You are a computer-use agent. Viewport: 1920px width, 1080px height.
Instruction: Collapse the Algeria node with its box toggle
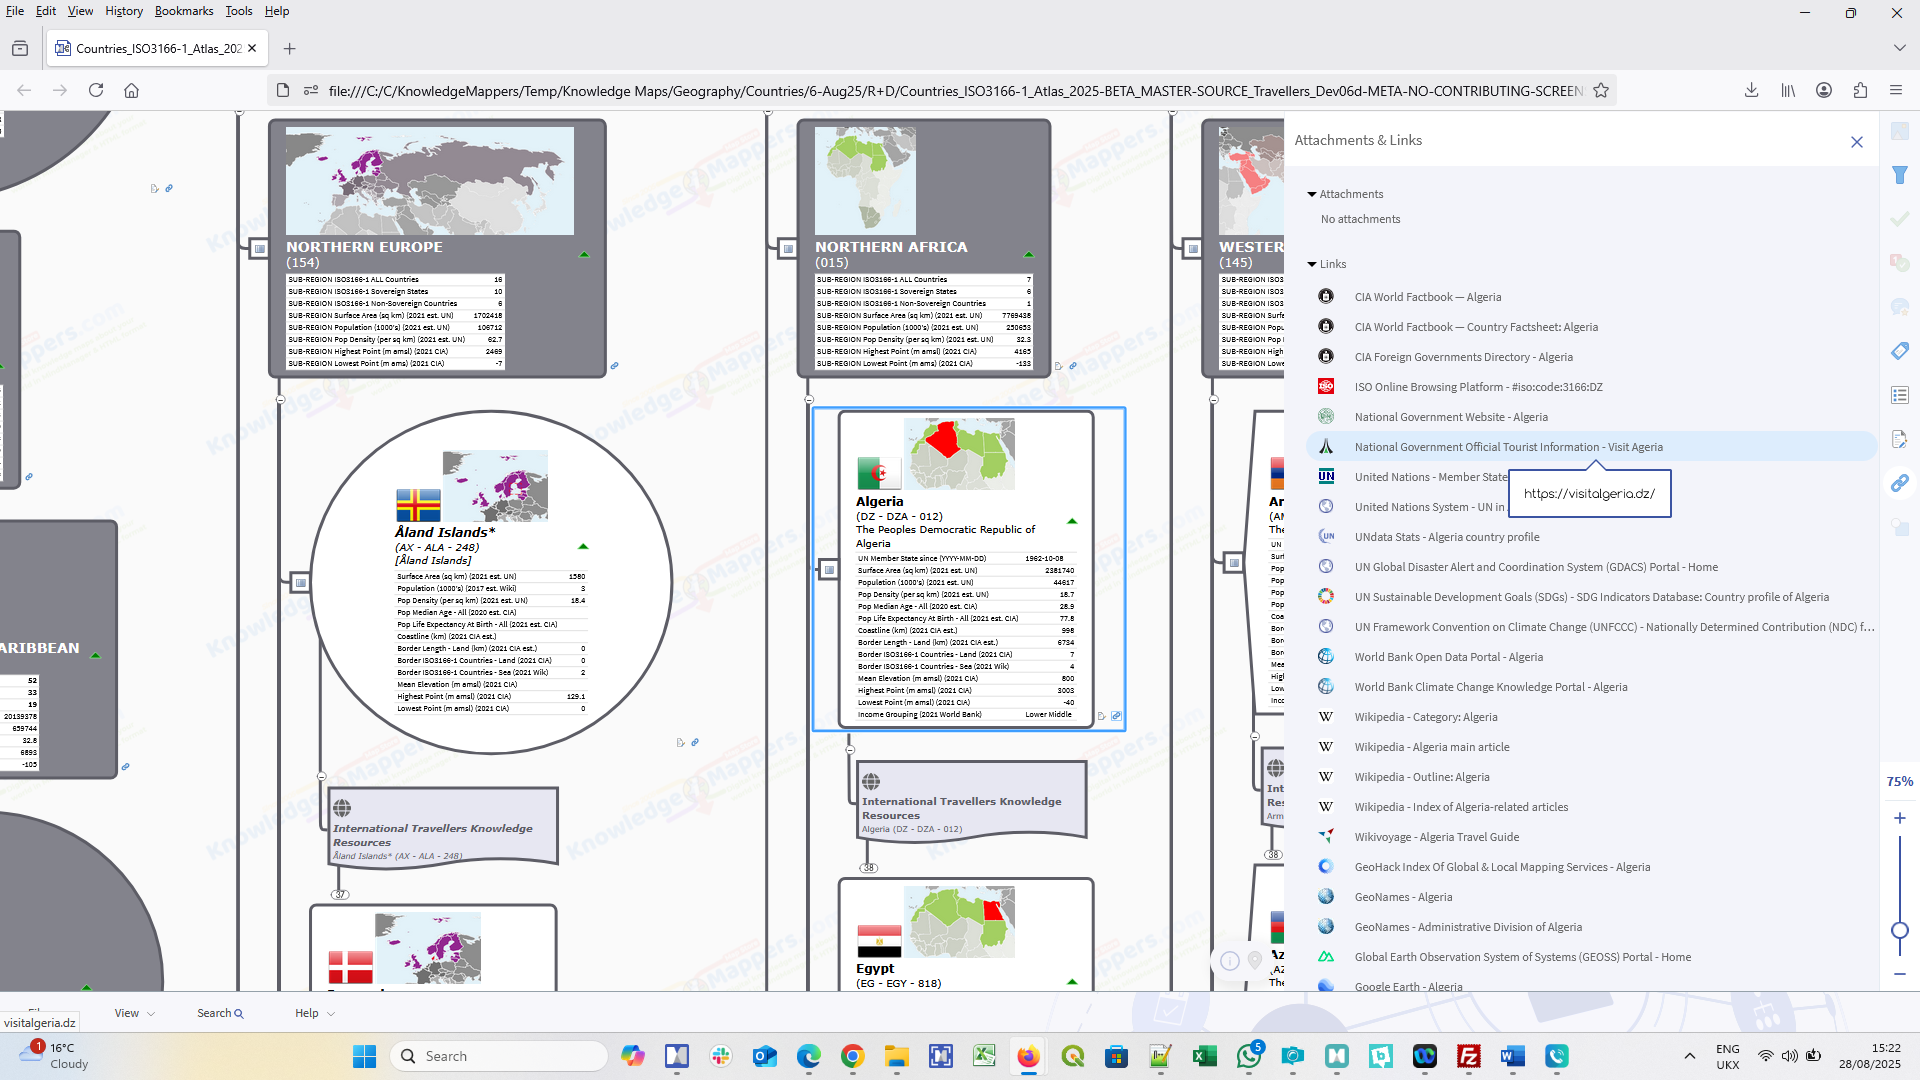click(829, 570)
